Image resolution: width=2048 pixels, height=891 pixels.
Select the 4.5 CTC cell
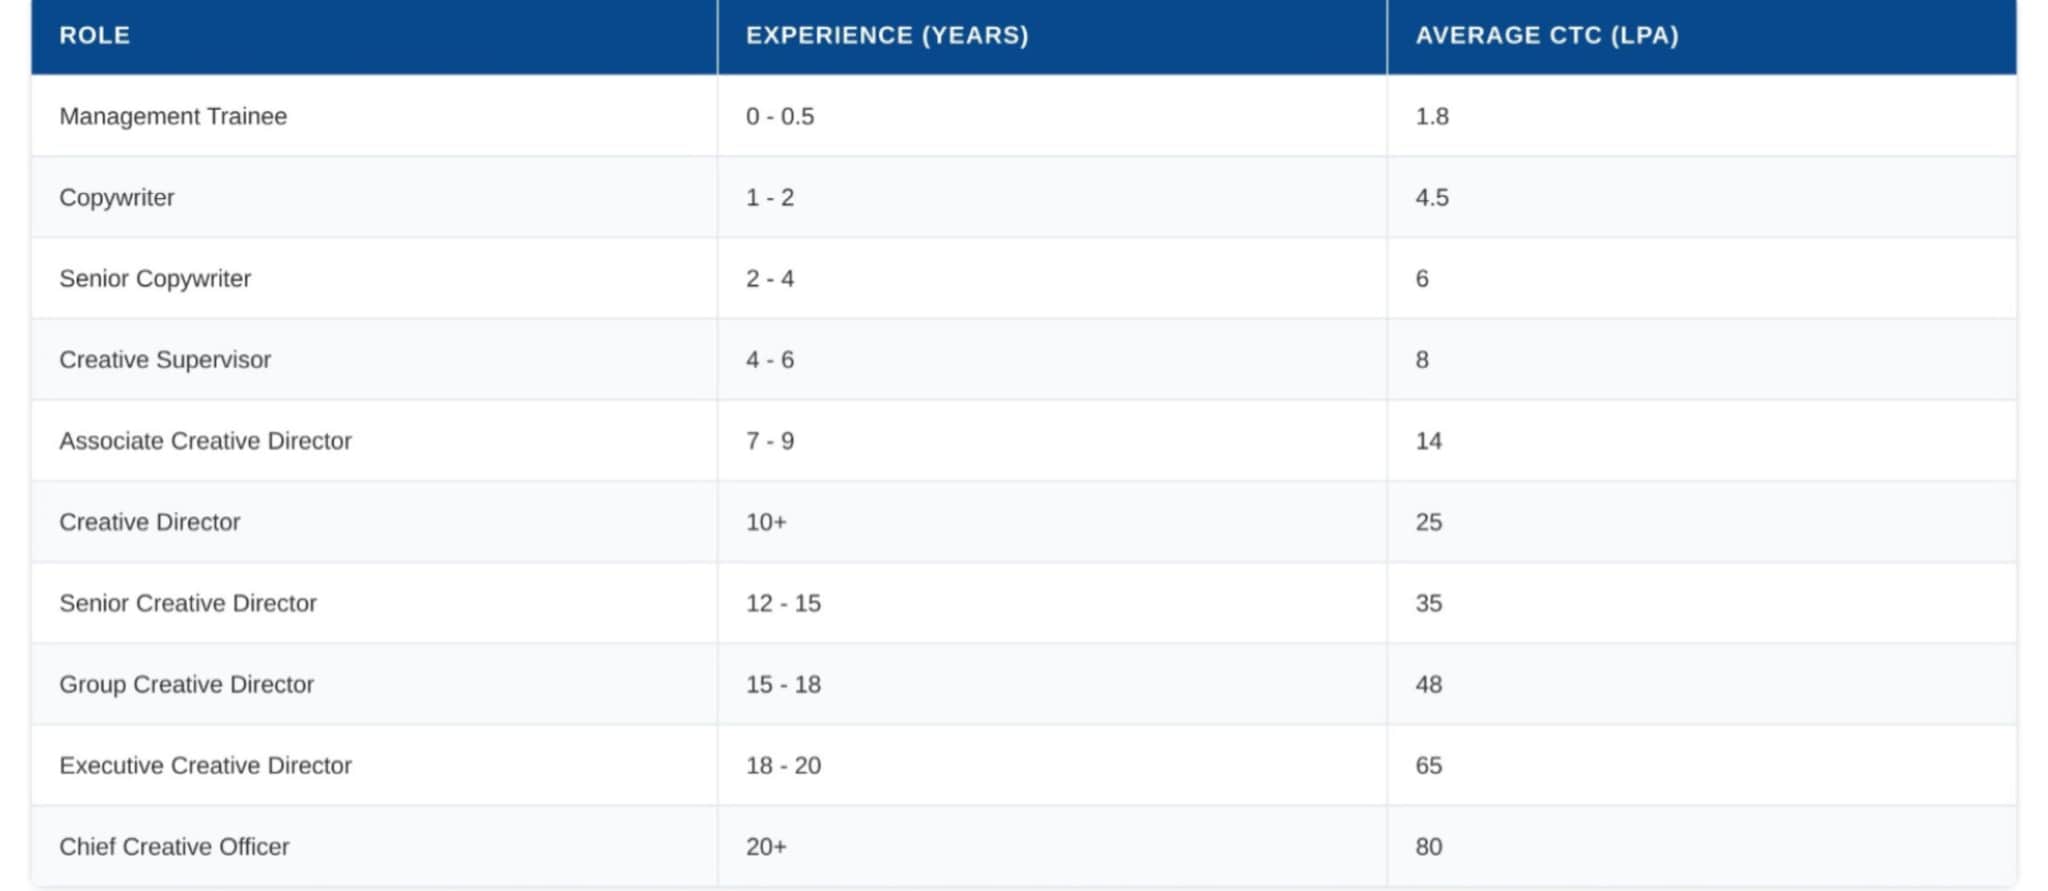(1432, 198)
